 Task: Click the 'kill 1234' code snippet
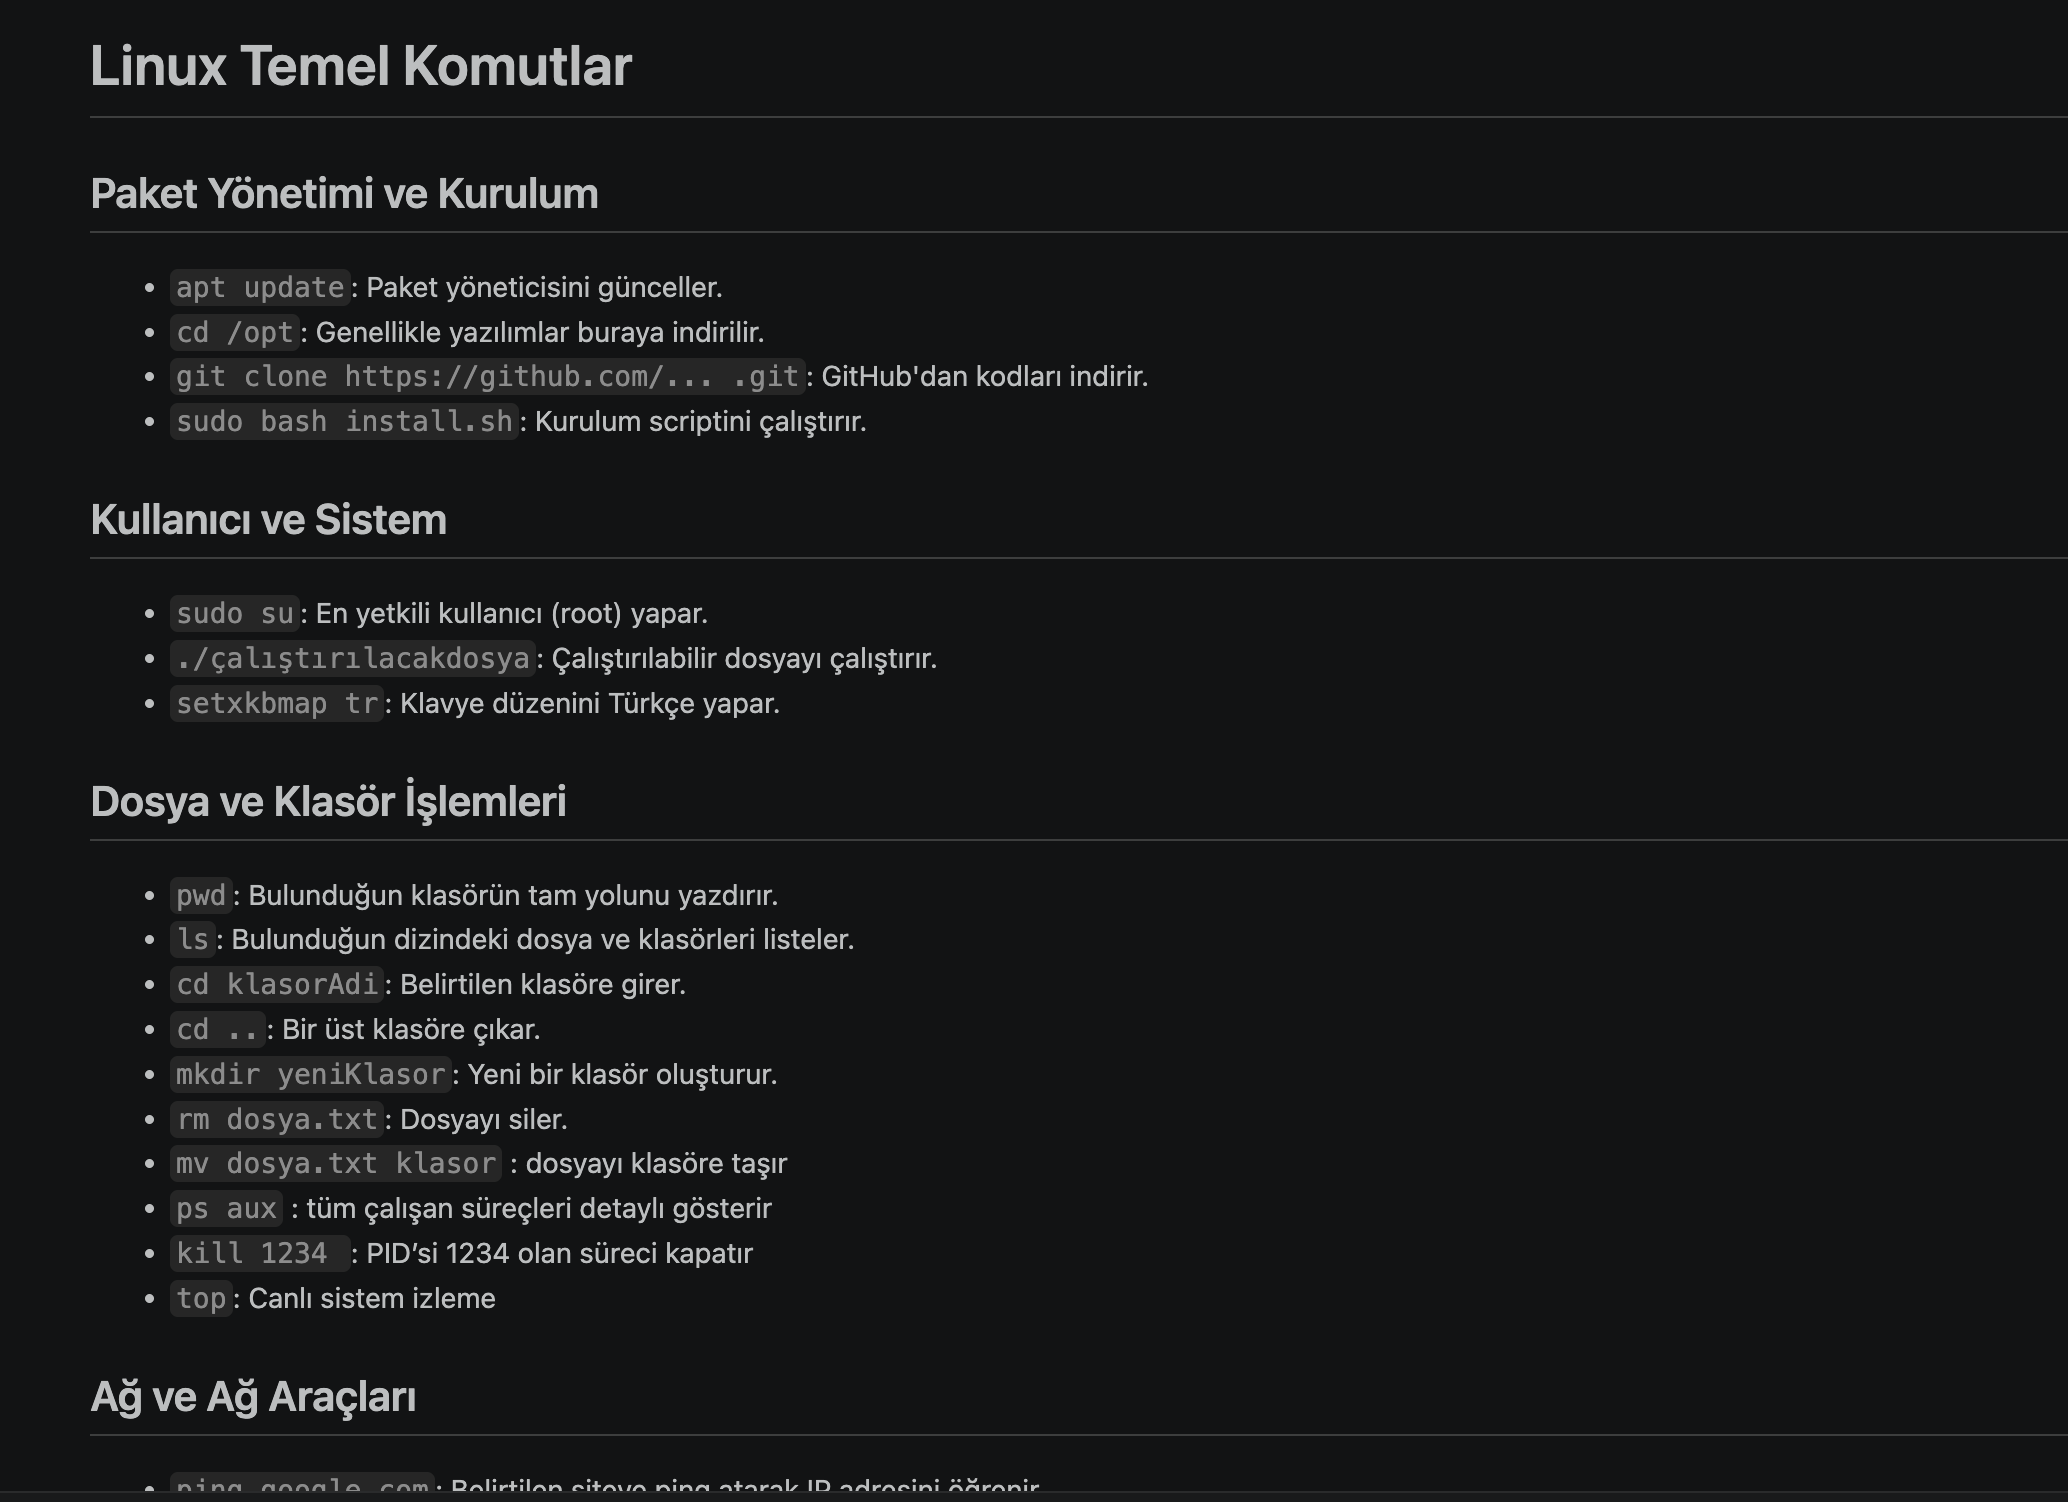point(260,1253)
